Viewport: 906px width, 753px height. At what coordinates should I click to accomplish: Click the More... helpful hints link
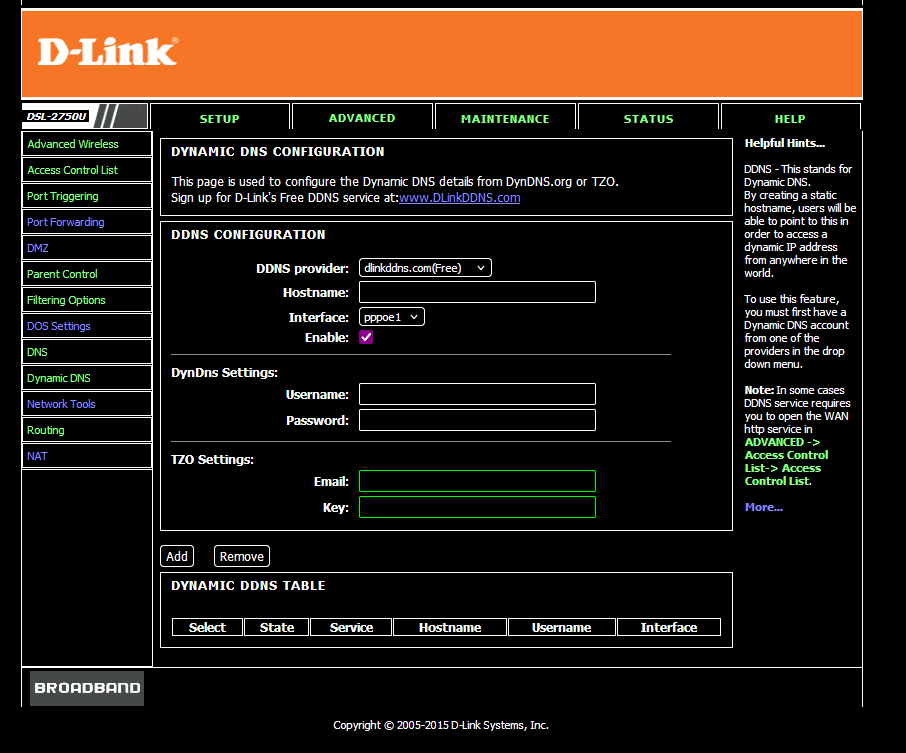point(763,508)
